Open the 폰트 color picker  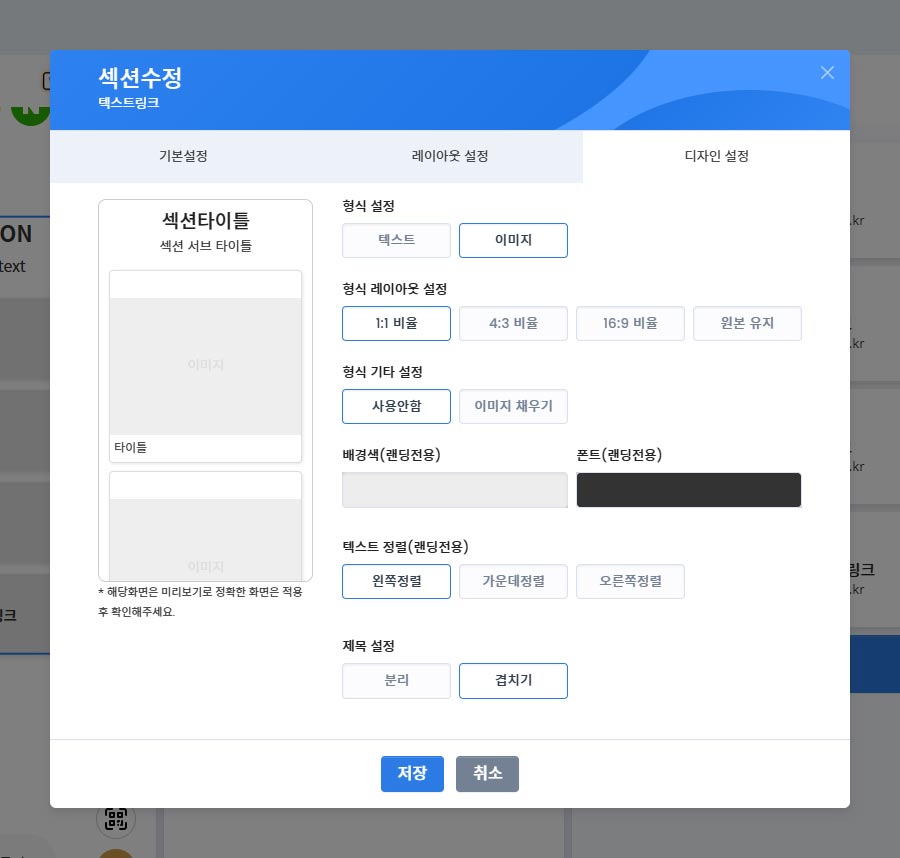pos(689,490)
